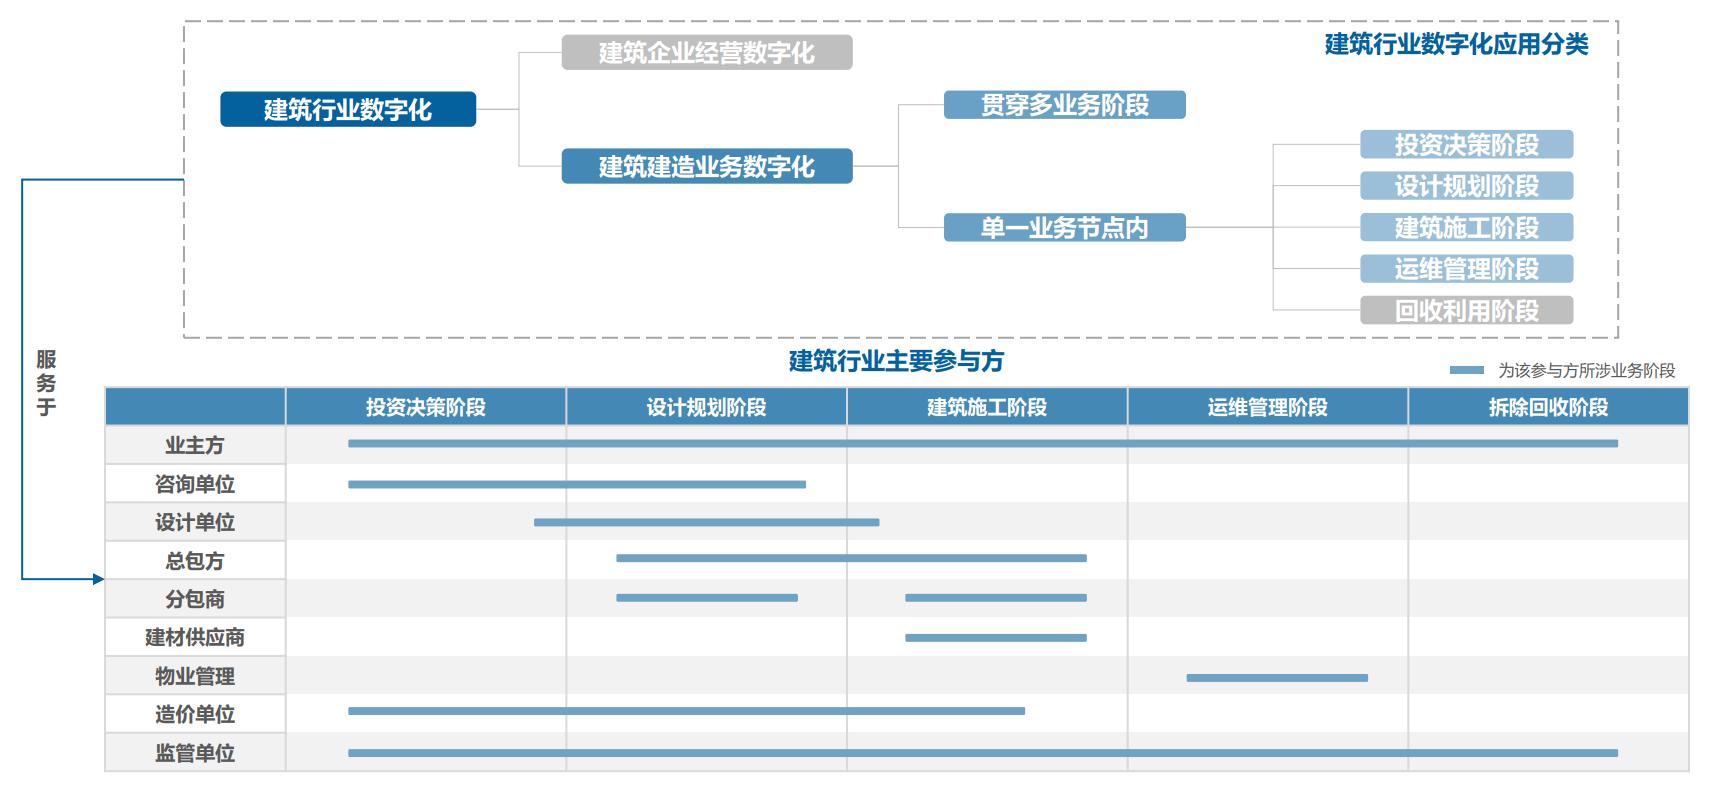Viewport: 1715px width, 789px height.
Task: Select 运维管理阶段 leaf box in tree
Action: (x=1467, y=269)
